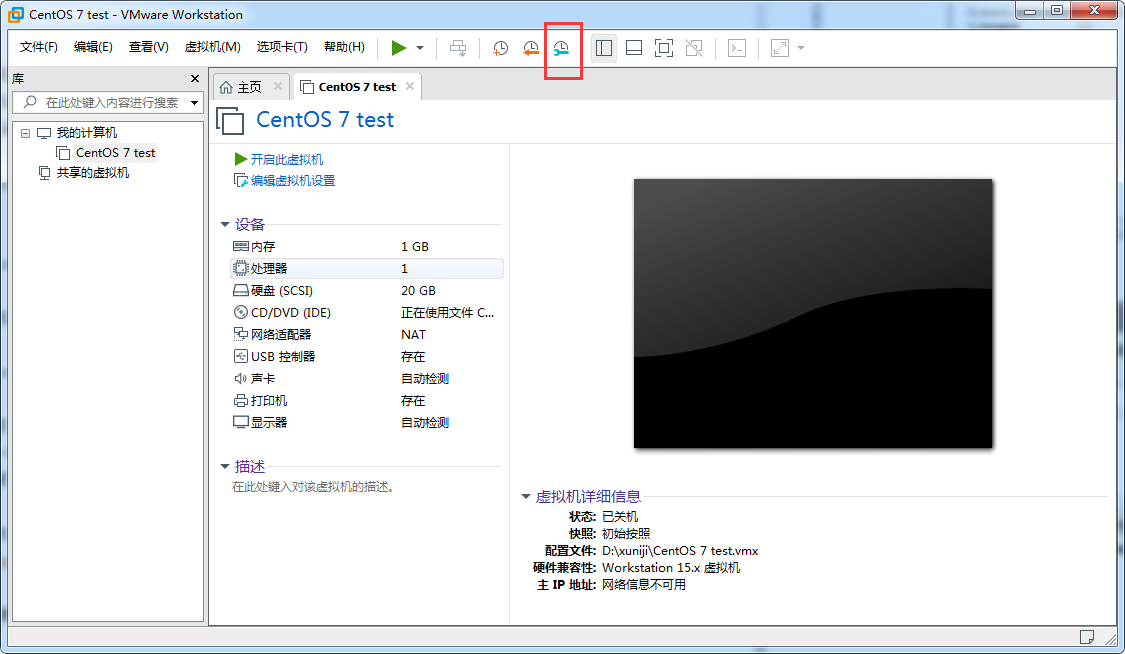The width and height of the screenshot is (1125, 654).
Task: Collapse the 设备 section
Action: (x=225, y=224)
